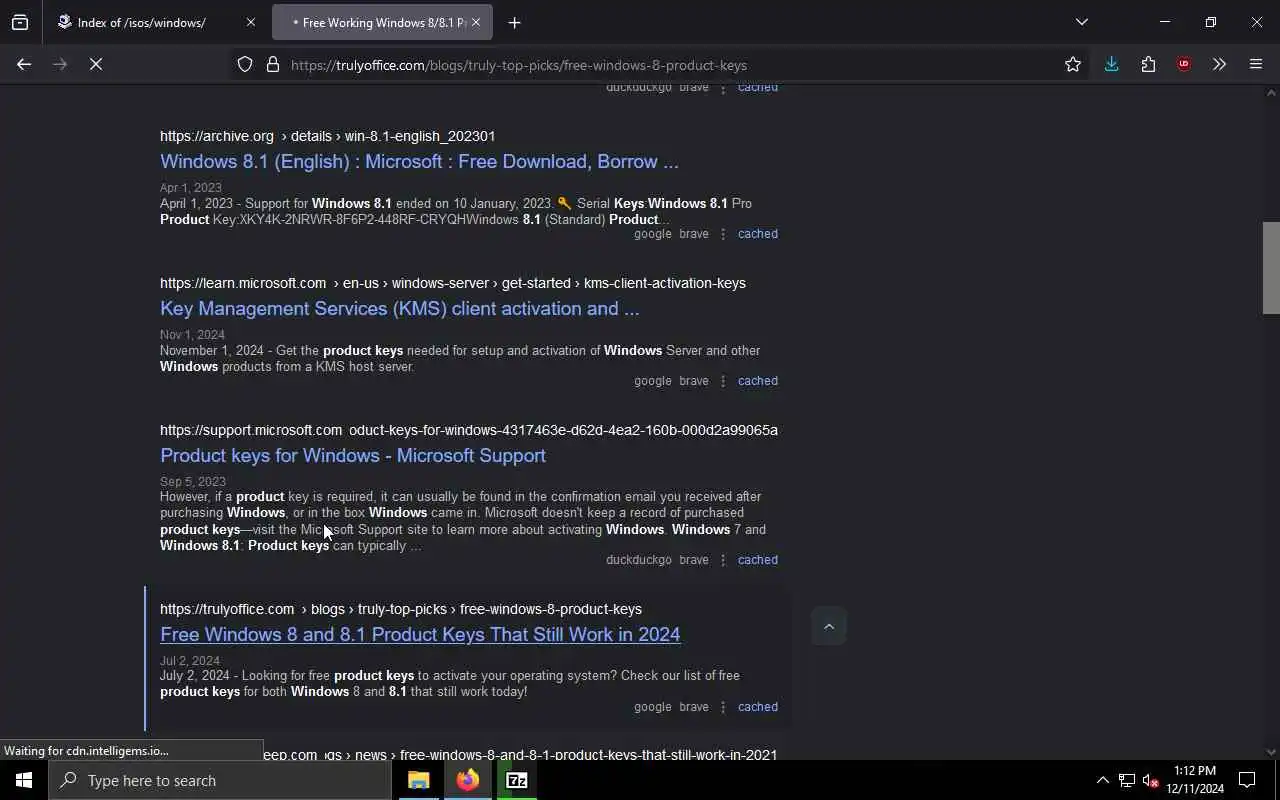Open the Windows Start menu
The width and height of the screenshot is (1280, 800).
pos(24,780)
